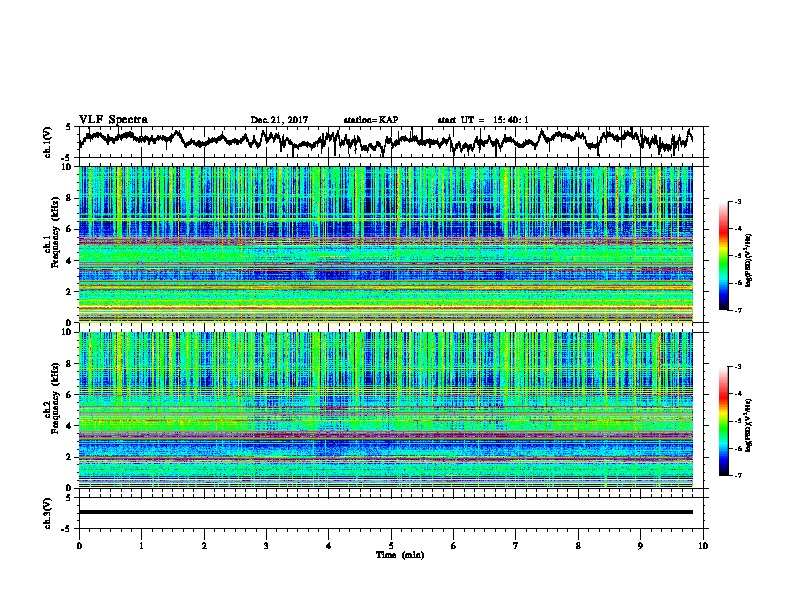792x612 pixels.
Task: Click inside the ch.1 spectrogram panel
Action: [x=386, y=244]
